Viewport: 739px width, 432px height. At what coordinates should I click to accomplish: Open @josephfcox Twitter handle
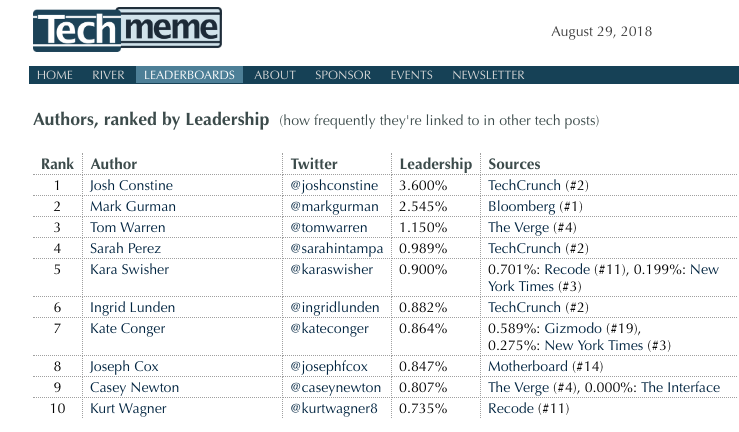pyautogui.click(x=329, y=367)
